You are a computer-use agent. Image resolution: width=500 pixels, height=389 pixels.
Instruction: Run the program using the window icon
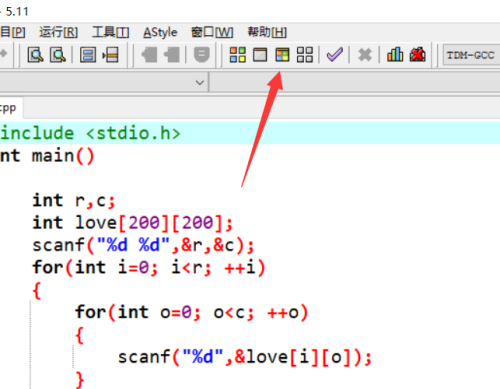click(260, 55)
